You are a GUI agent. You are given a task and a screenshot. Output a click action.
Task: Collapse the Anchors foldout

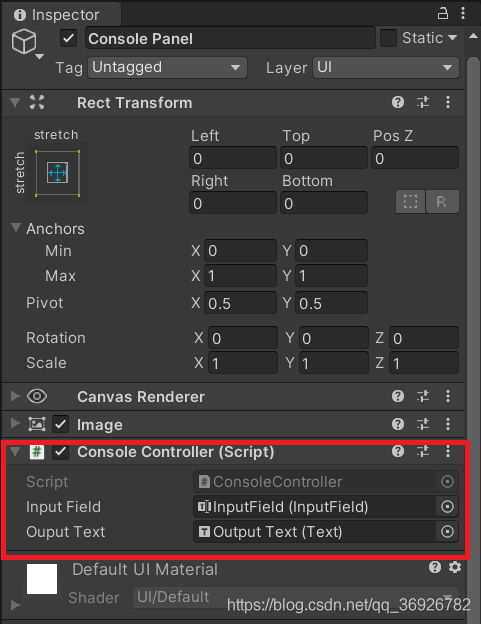click(x=16, y=228)
